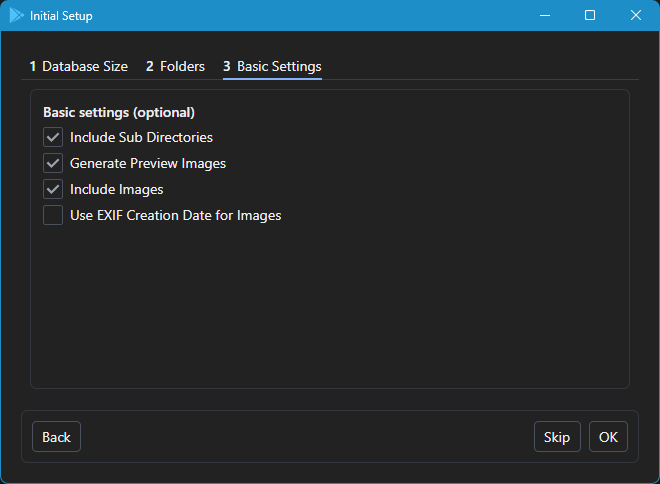Open the Folders step tab

point(175,66)
